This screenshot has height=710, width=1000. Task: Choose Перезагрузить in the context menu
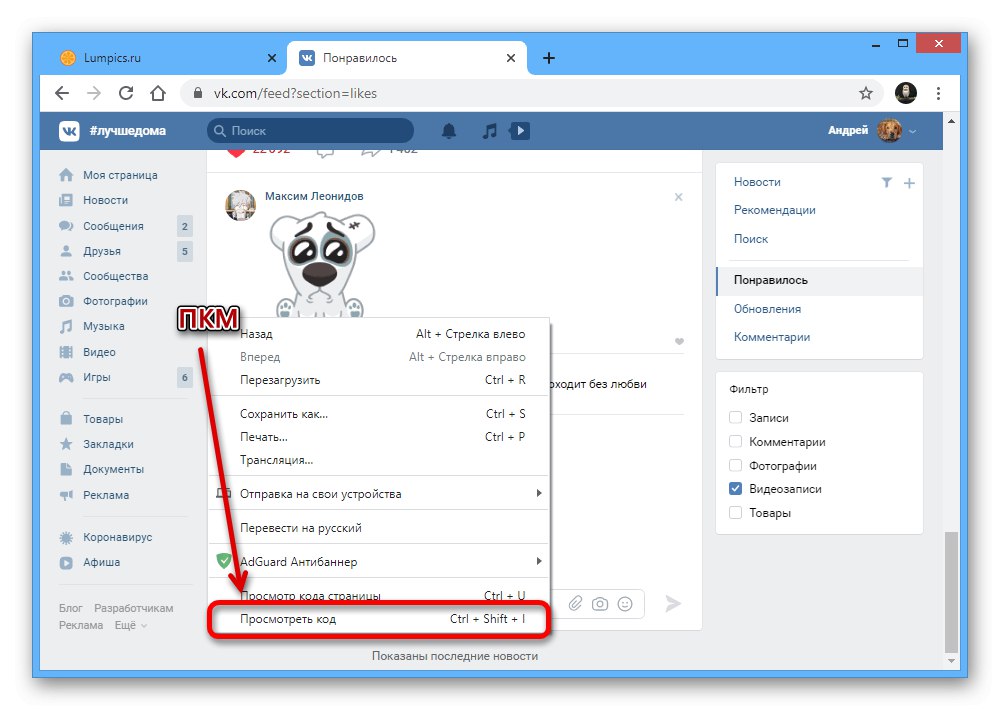click(x=379, y=380)
